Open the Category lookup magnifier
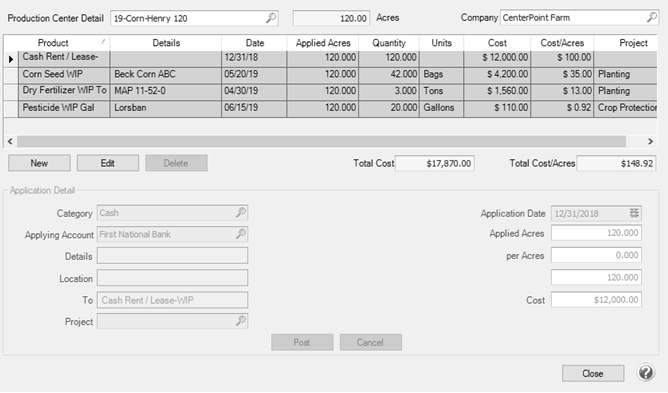Image resolution: width=668 pixels, height=393 pixels. (x=241, y=212)
